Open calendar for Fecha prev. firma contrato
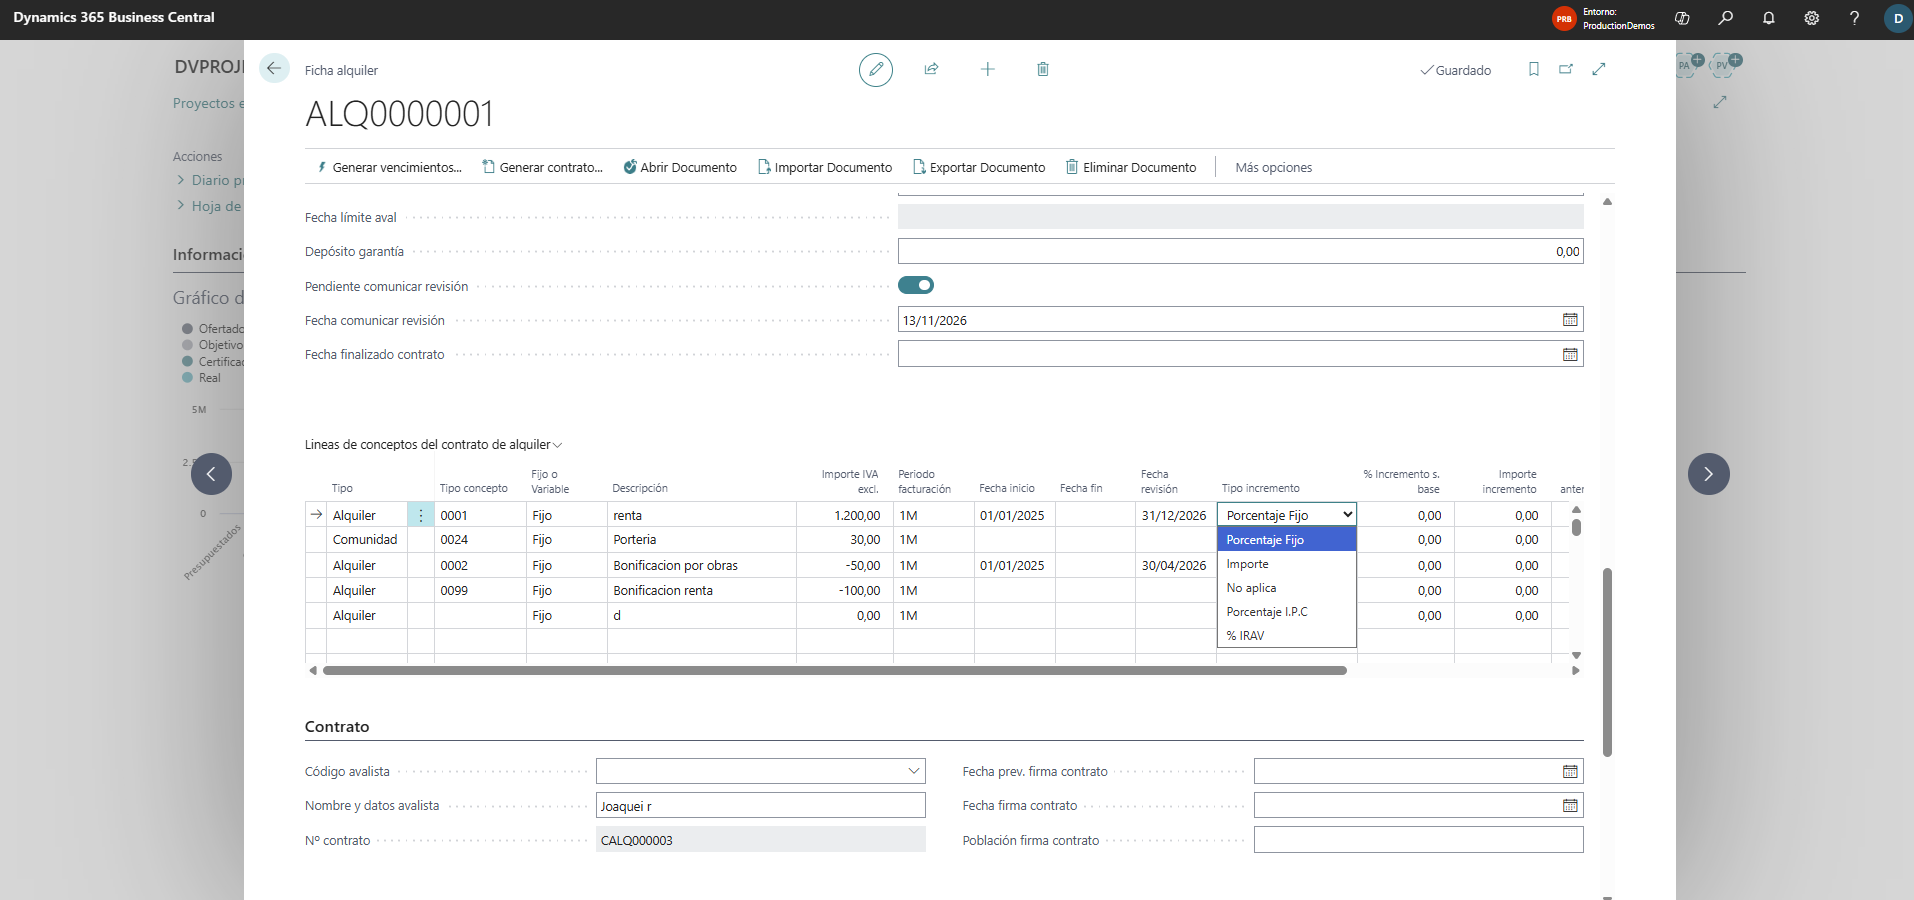Image resolution: width=1914 pixels, height=900 pixels. click(1570, 771)
